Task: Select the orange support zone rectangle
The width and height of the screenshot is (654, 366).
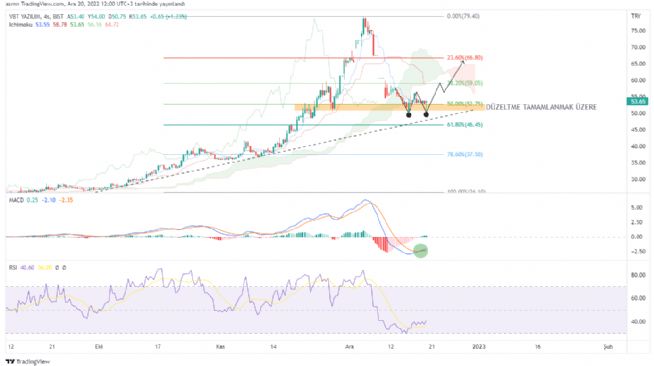Action: pos(389,108)
